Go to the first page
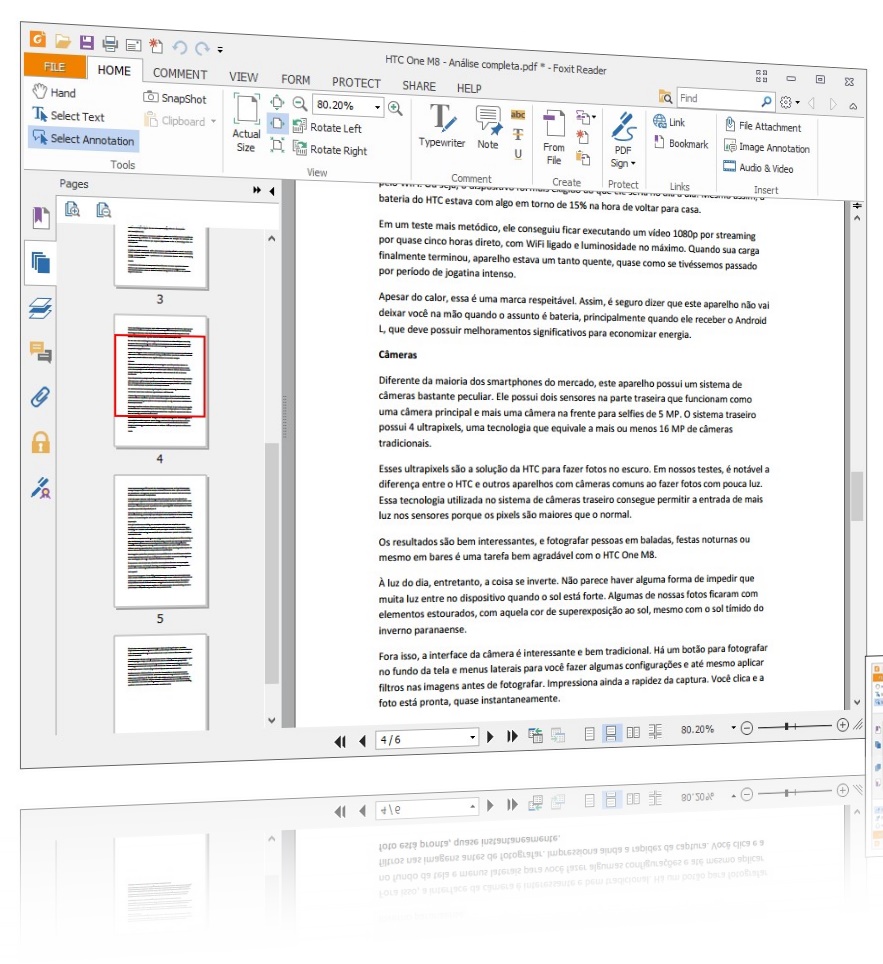Screen dimensions: 883x964 tap(340, 741)
